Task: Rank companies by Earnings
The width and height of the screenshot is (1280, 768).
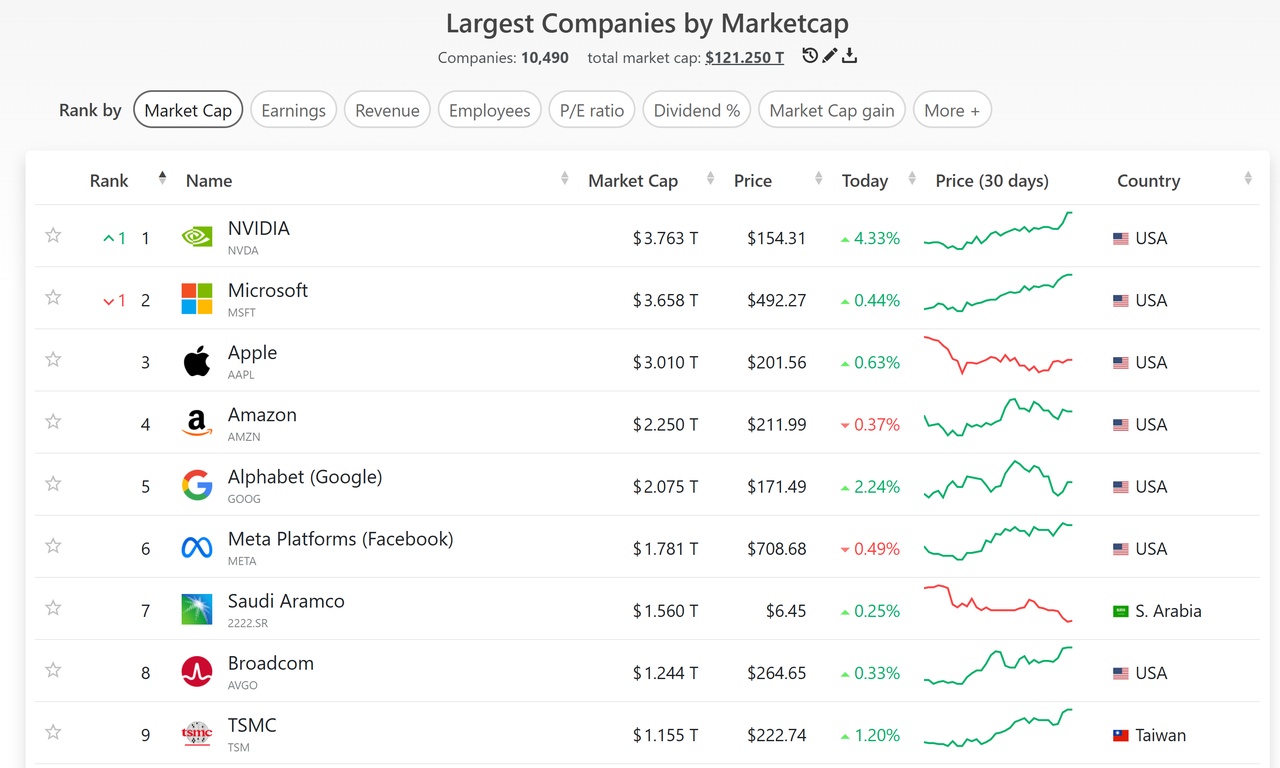Action: click(293, 110)
